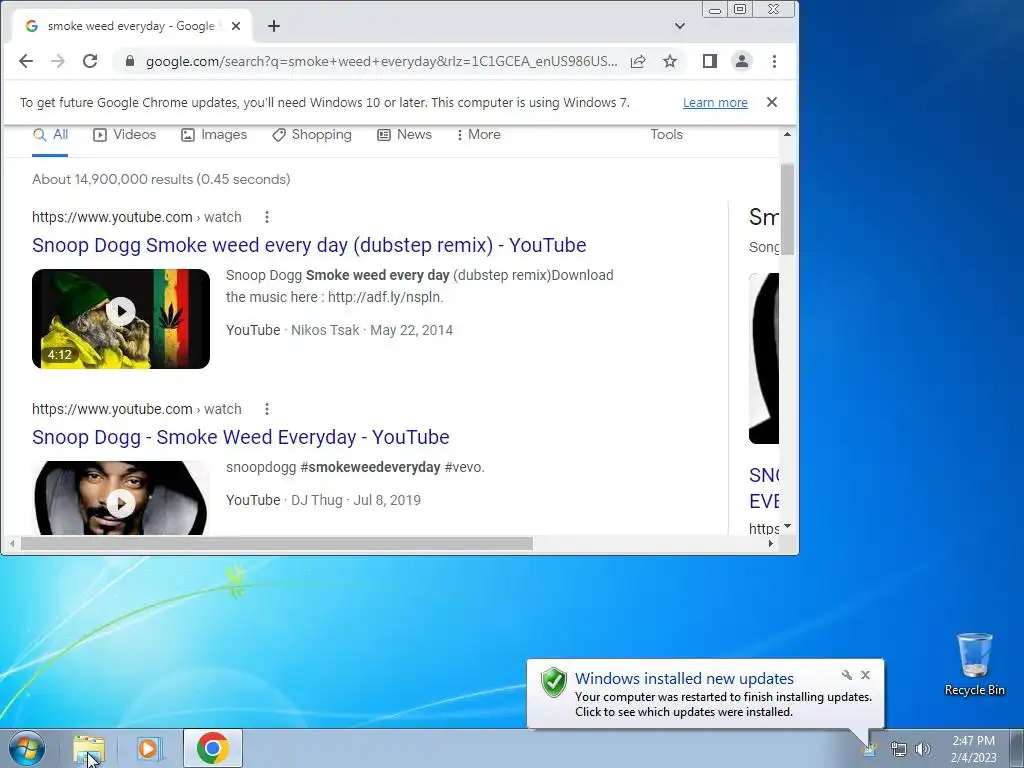Open the cut-off knowledge panel image
The image size is (1024, 768).
(x=763, y=359)
